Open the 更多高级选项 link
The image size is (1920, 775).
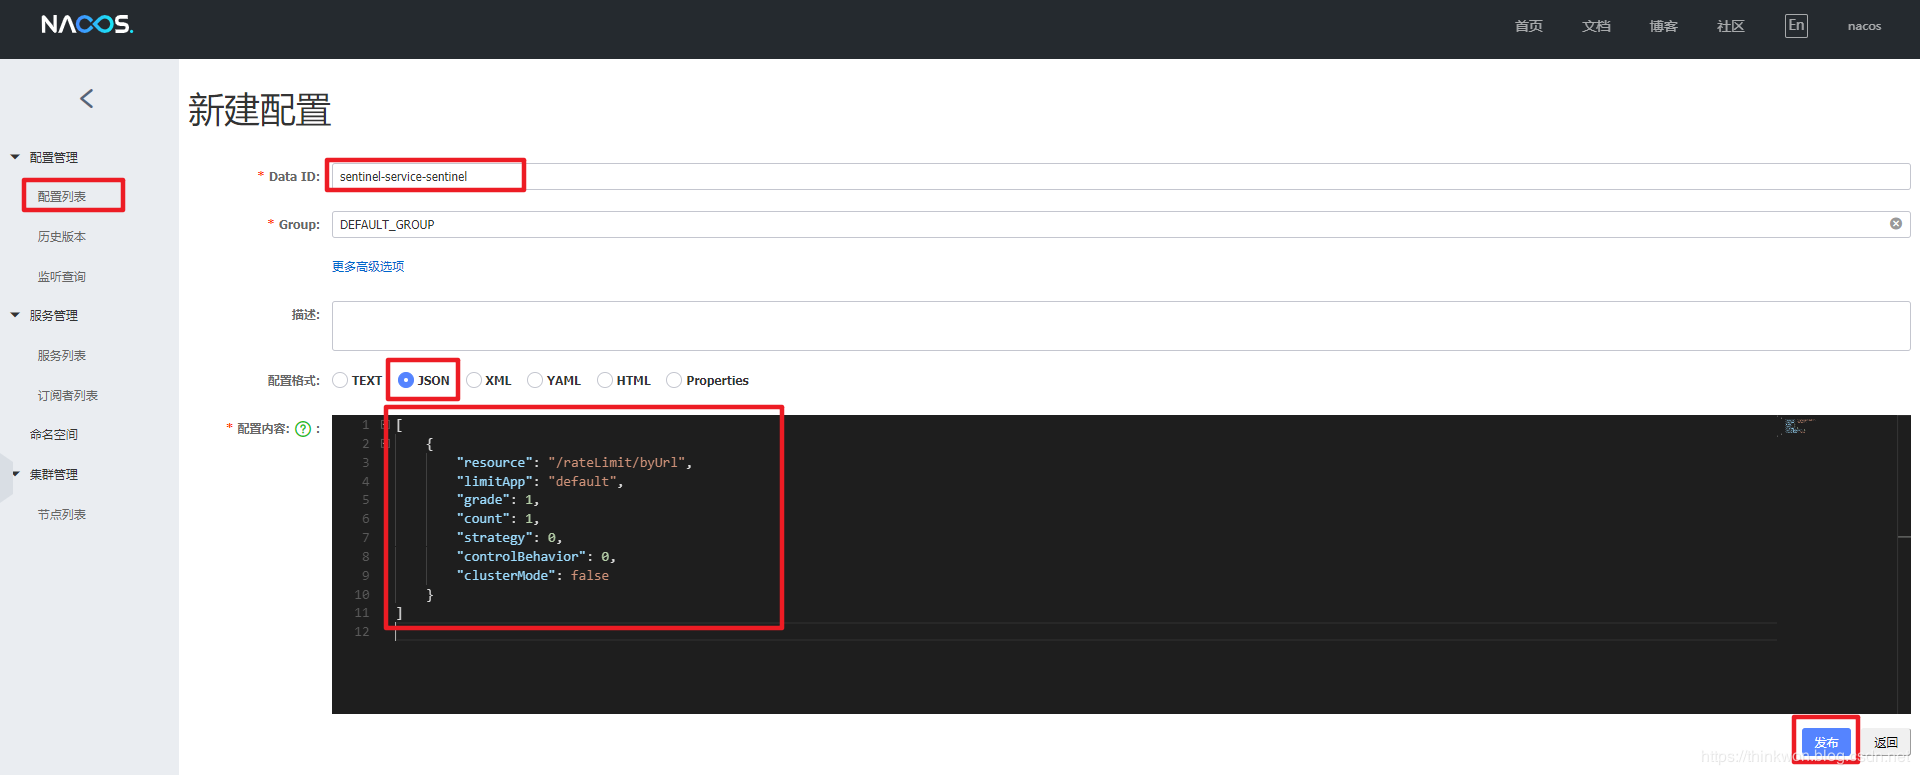(368, 266)
